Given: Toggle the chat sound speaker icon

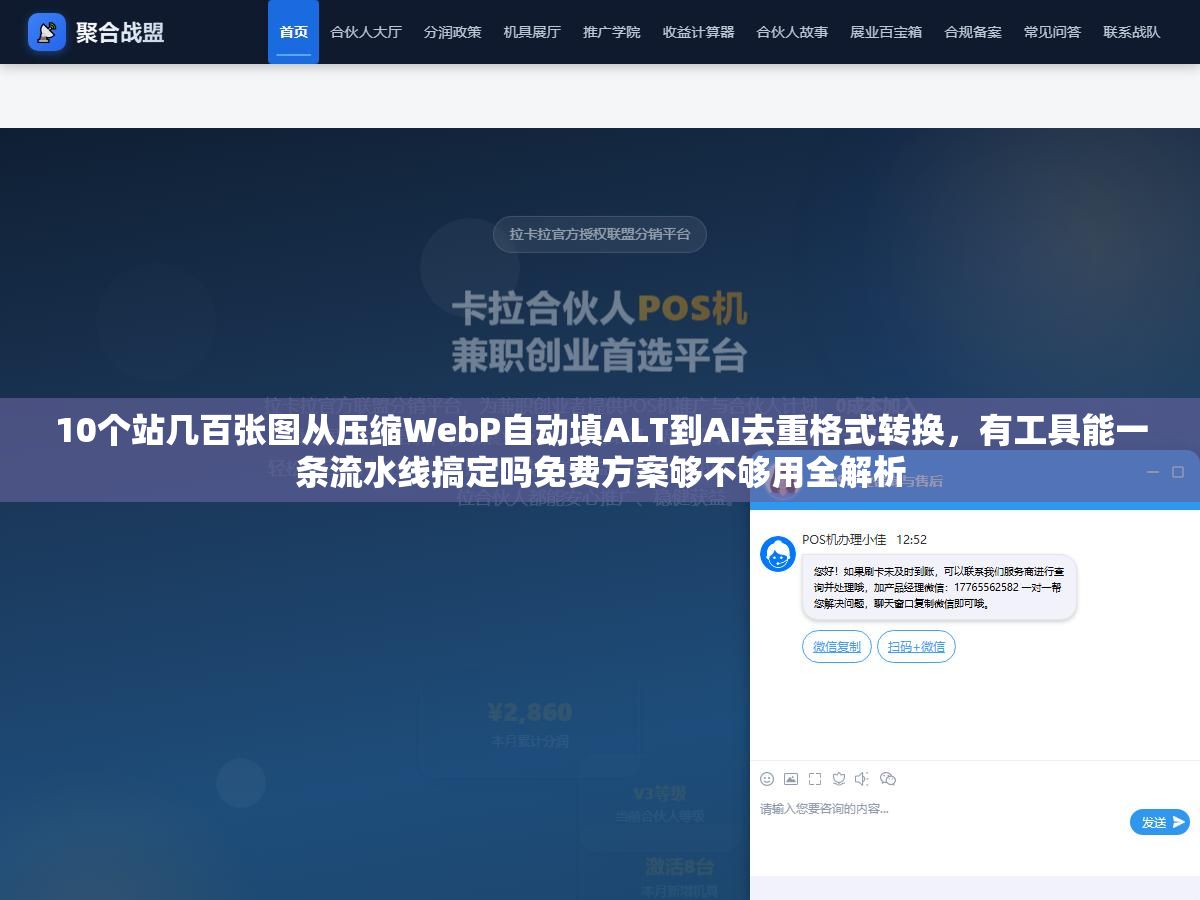Looking at the screenshot, I should tap(862, 779).
